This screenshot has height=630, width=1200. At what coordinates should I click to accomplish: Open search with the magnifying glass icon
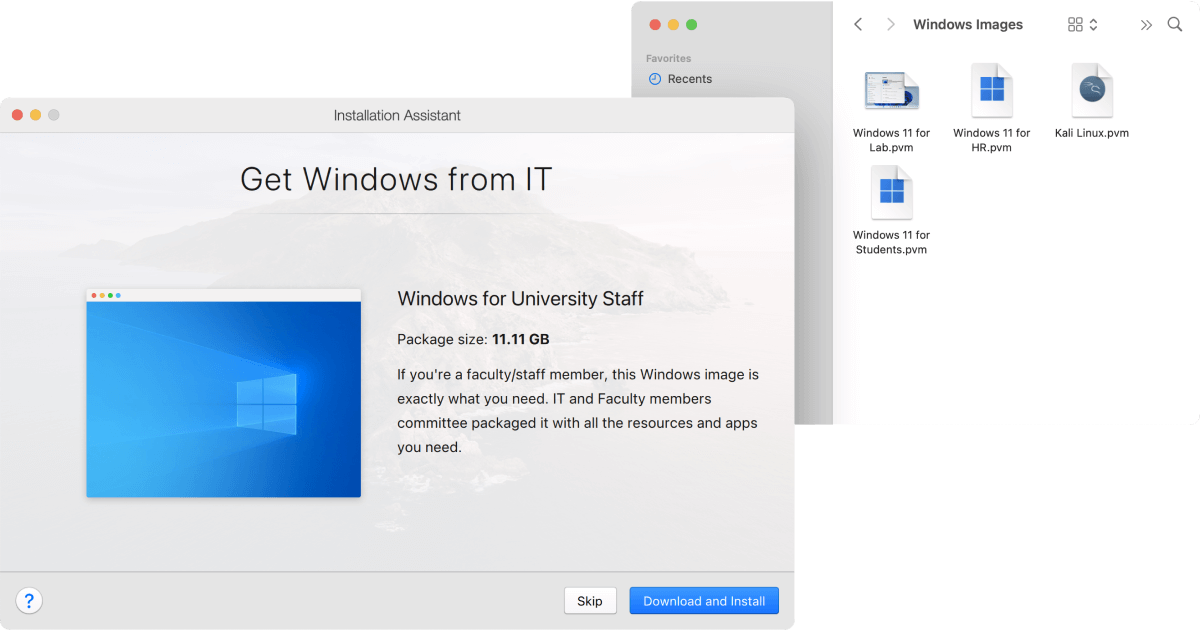pos(1175,24)
